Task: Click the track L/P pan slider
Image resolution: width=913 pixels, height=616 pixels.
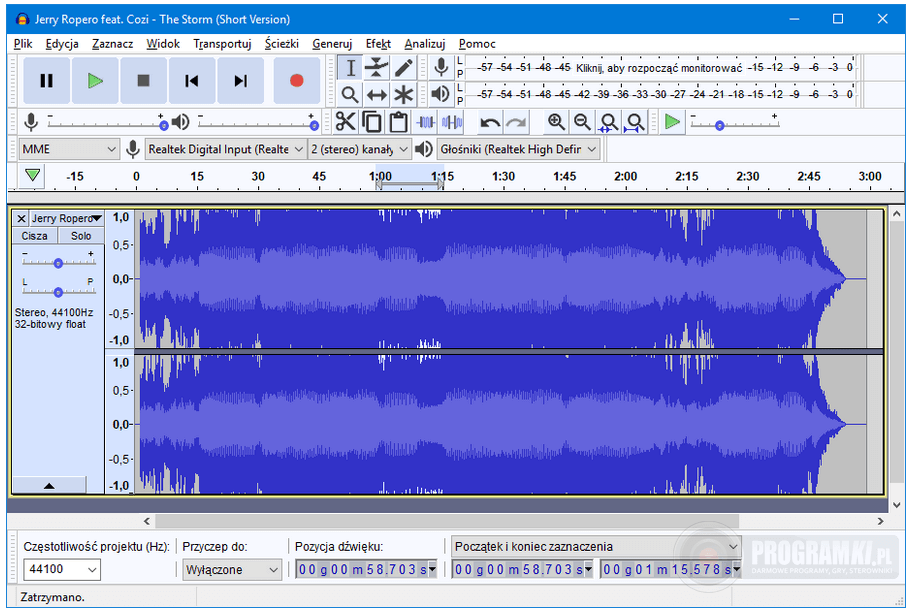Action: (58, 289)
